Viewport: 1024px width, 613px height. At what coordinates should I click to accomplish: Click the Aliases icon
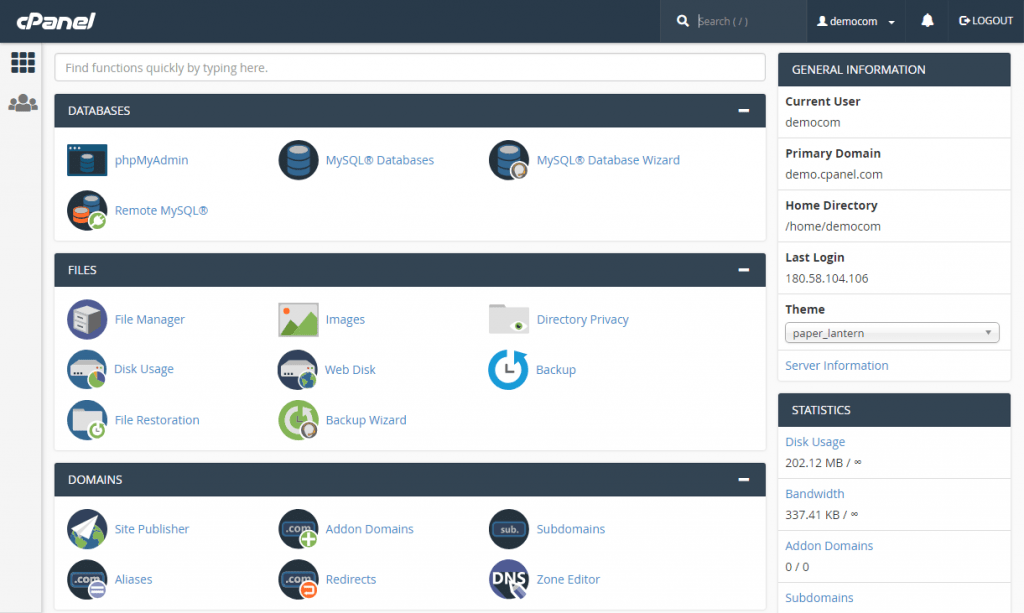click(87, 579)
